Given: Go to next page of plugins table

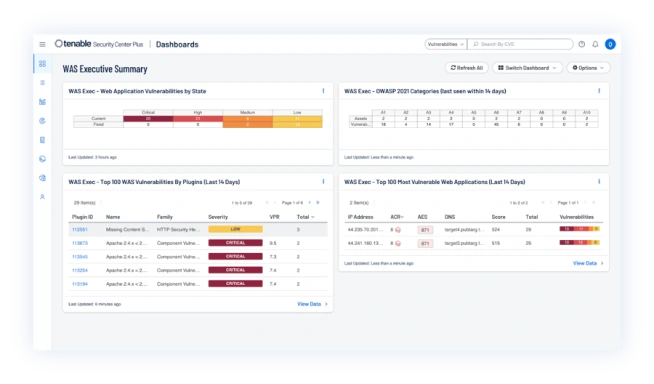Looking at the screenshot, I should (x=309, y=203).
